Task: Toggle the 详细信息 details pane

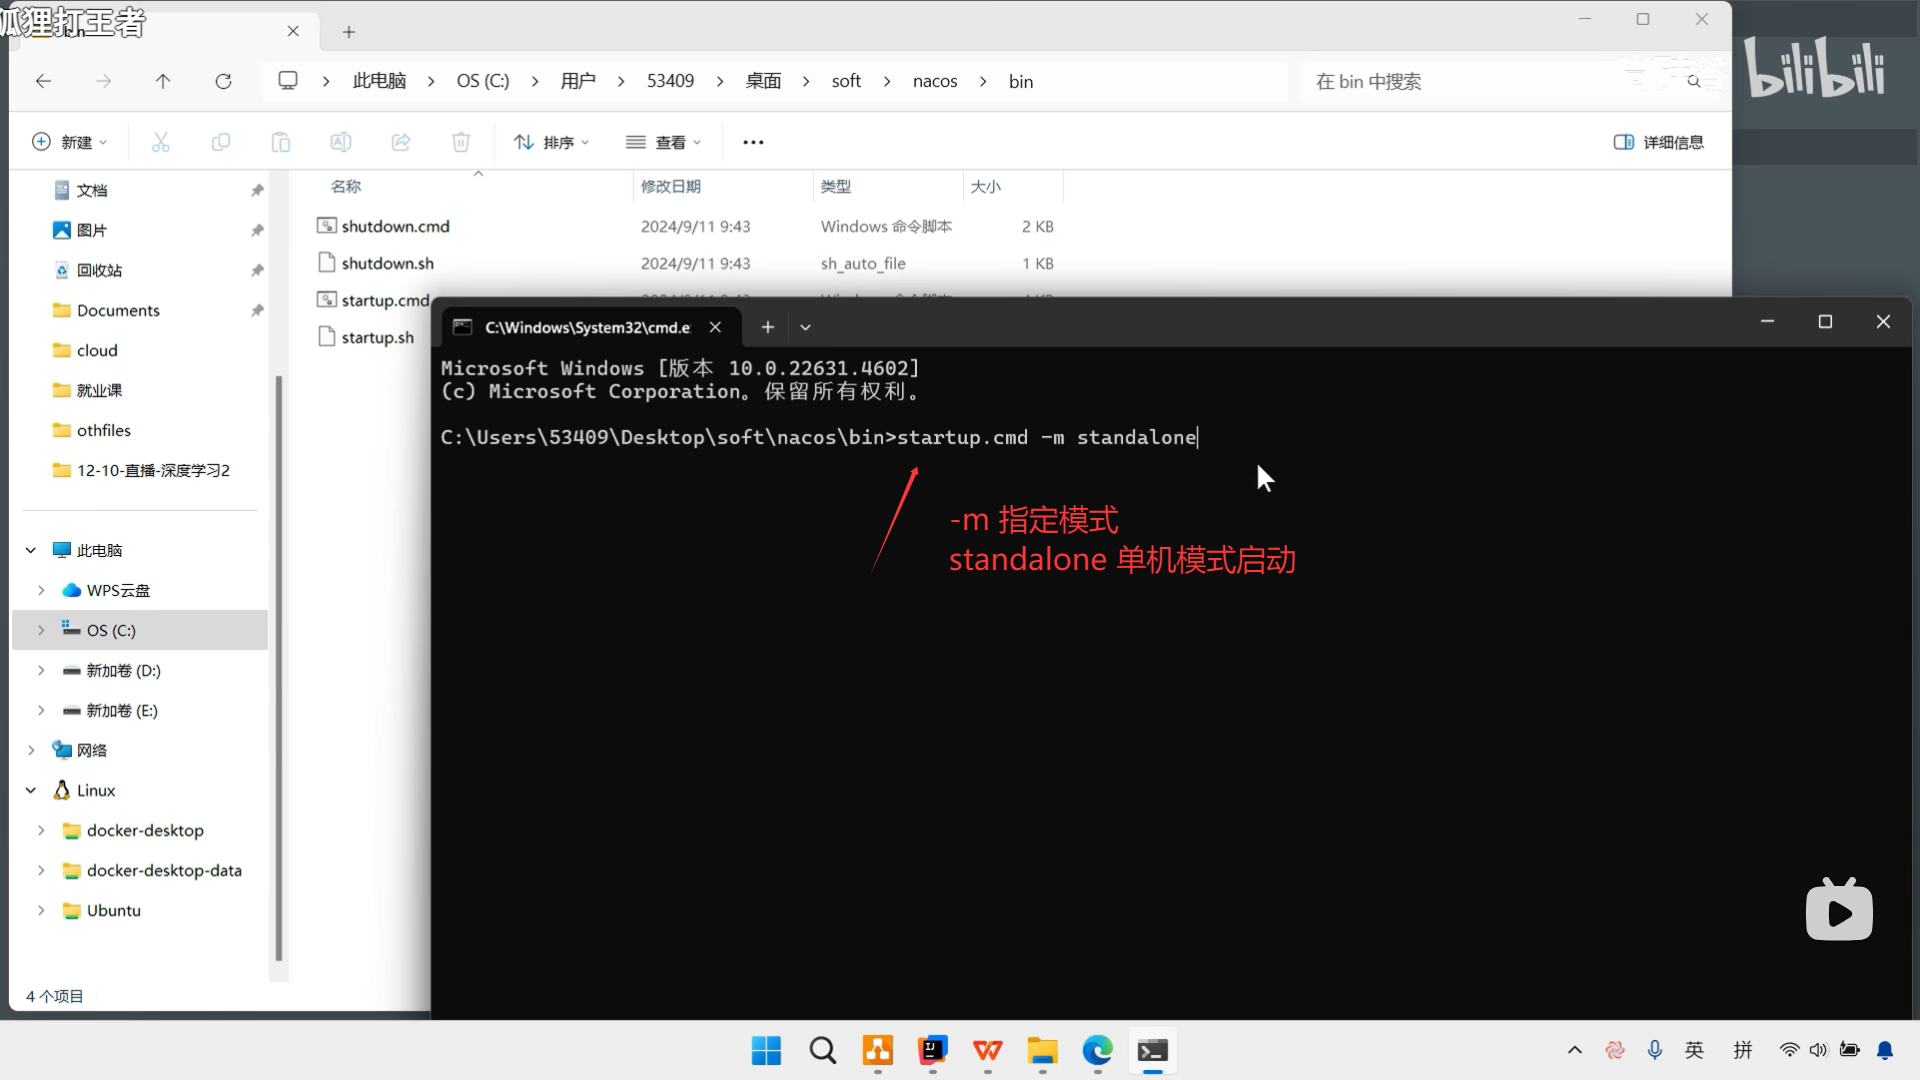Action: [x=1657, y=141]
